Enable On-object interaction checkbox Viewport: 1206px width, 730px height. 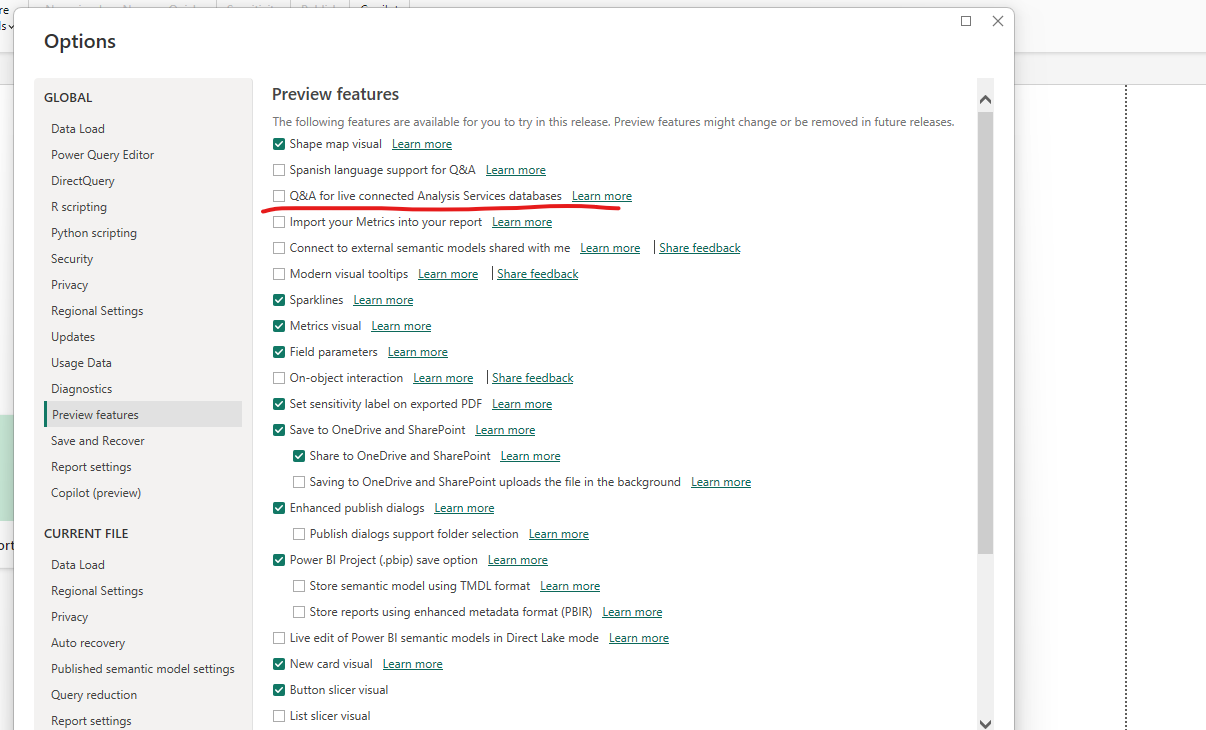(279, 378)
